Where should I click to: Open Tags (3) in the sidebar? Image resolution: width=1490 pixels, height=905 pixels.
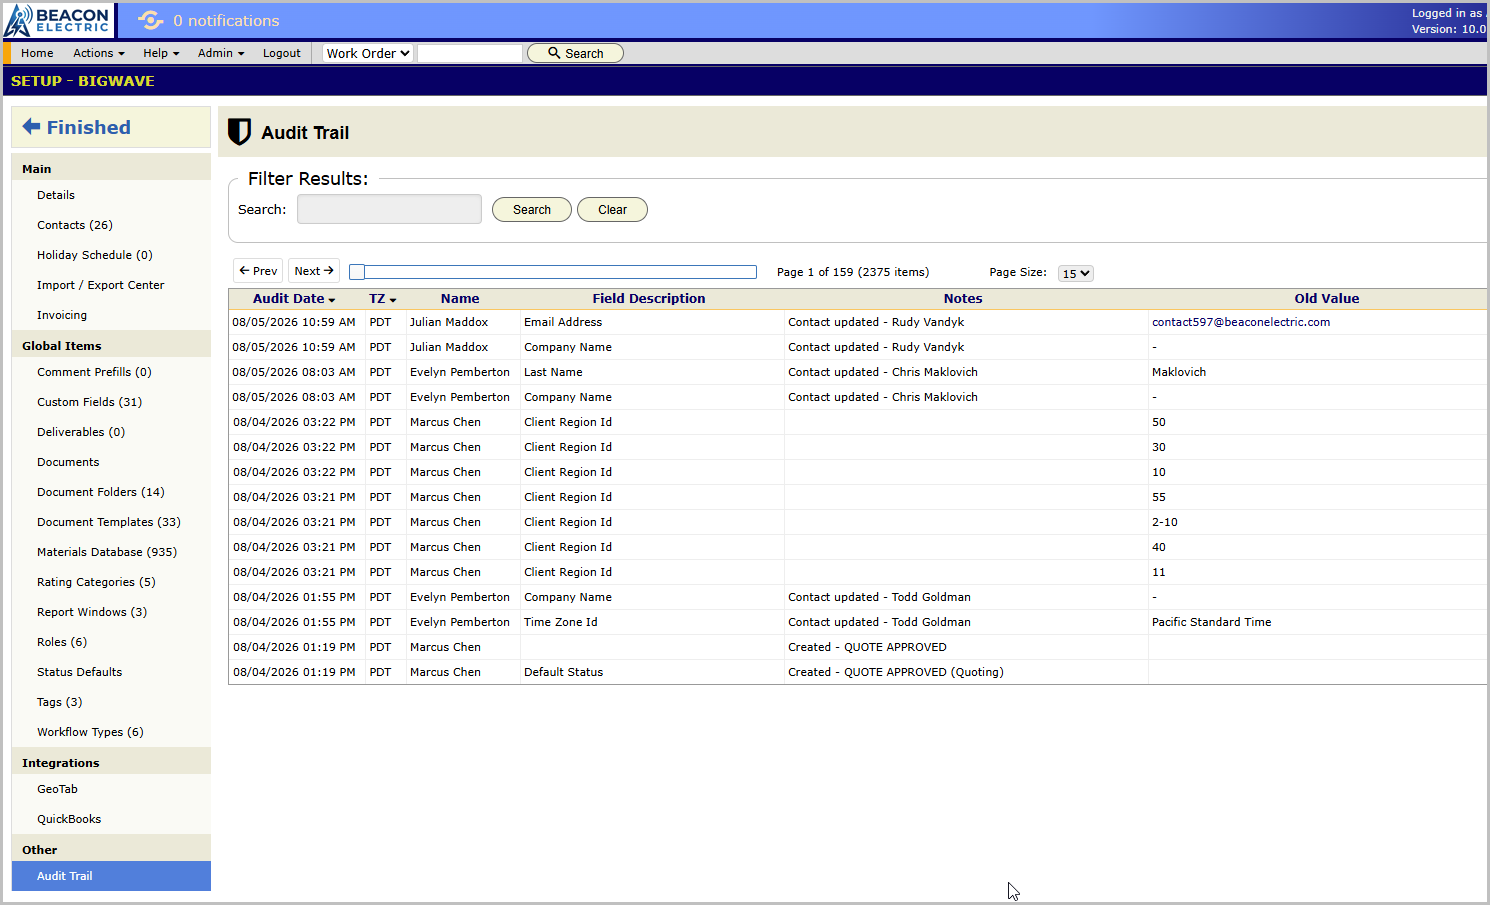tap(60, 702)
